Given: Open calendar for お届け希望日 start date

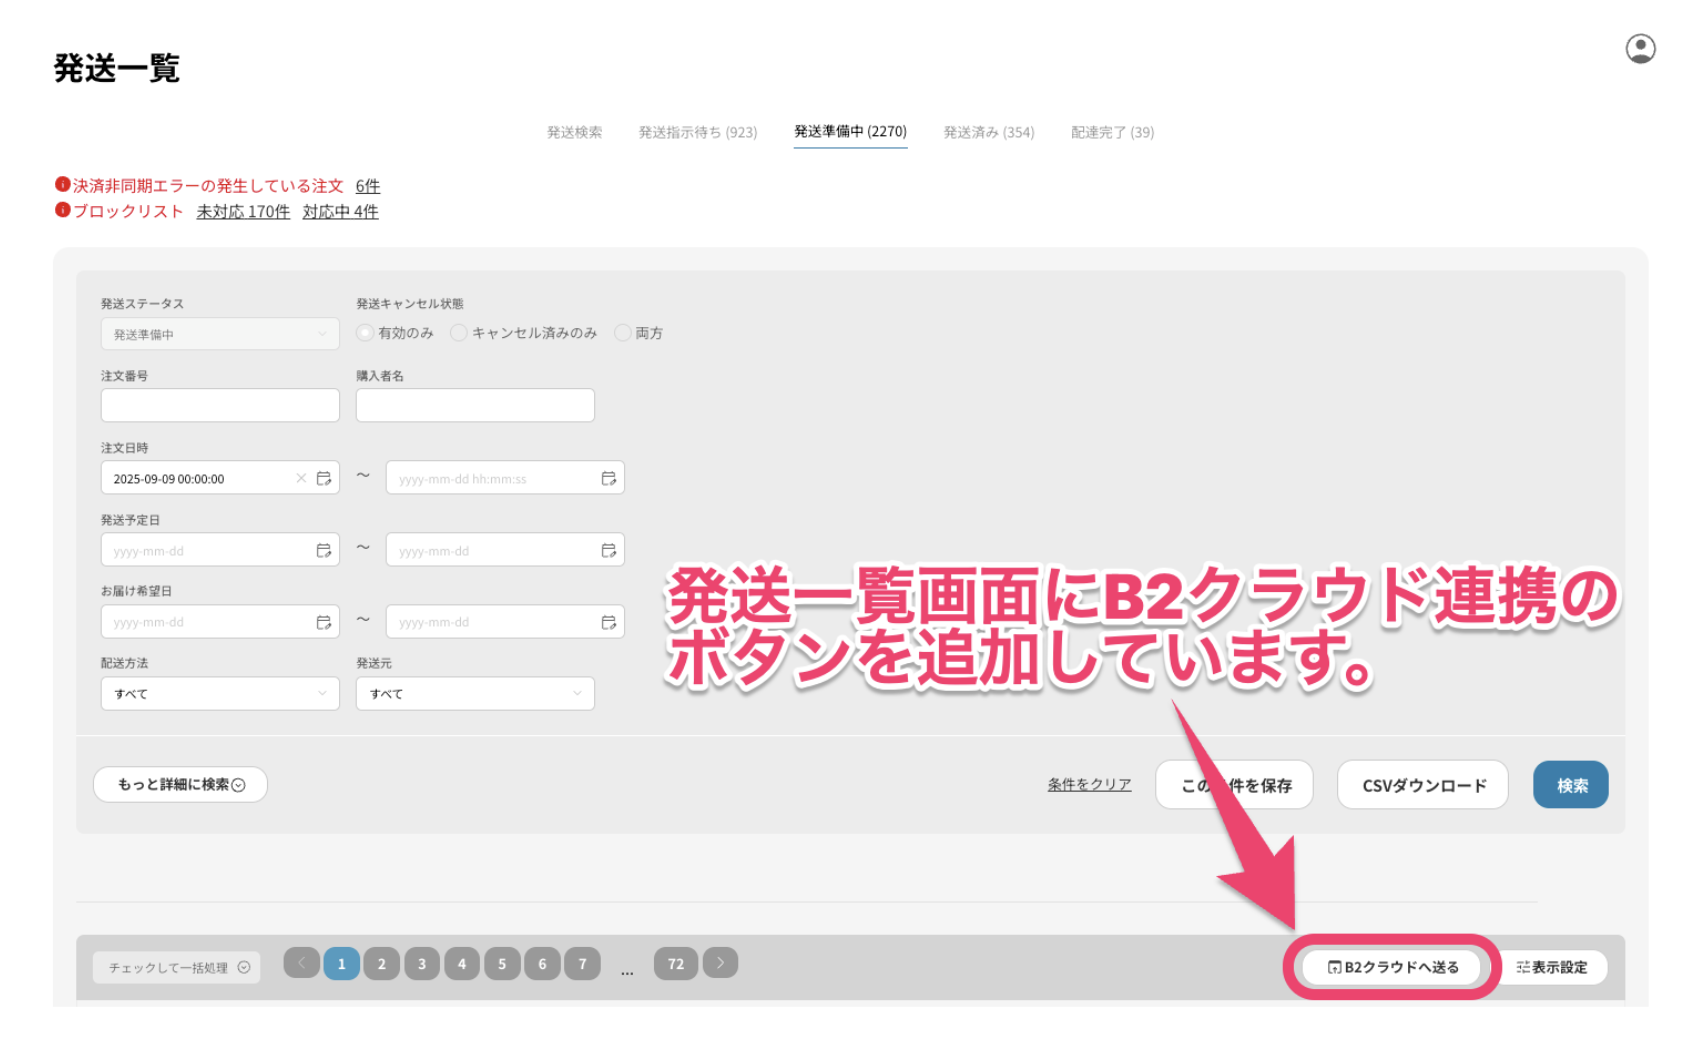Looking at the screenshot, I should click(x=324, y=622).
